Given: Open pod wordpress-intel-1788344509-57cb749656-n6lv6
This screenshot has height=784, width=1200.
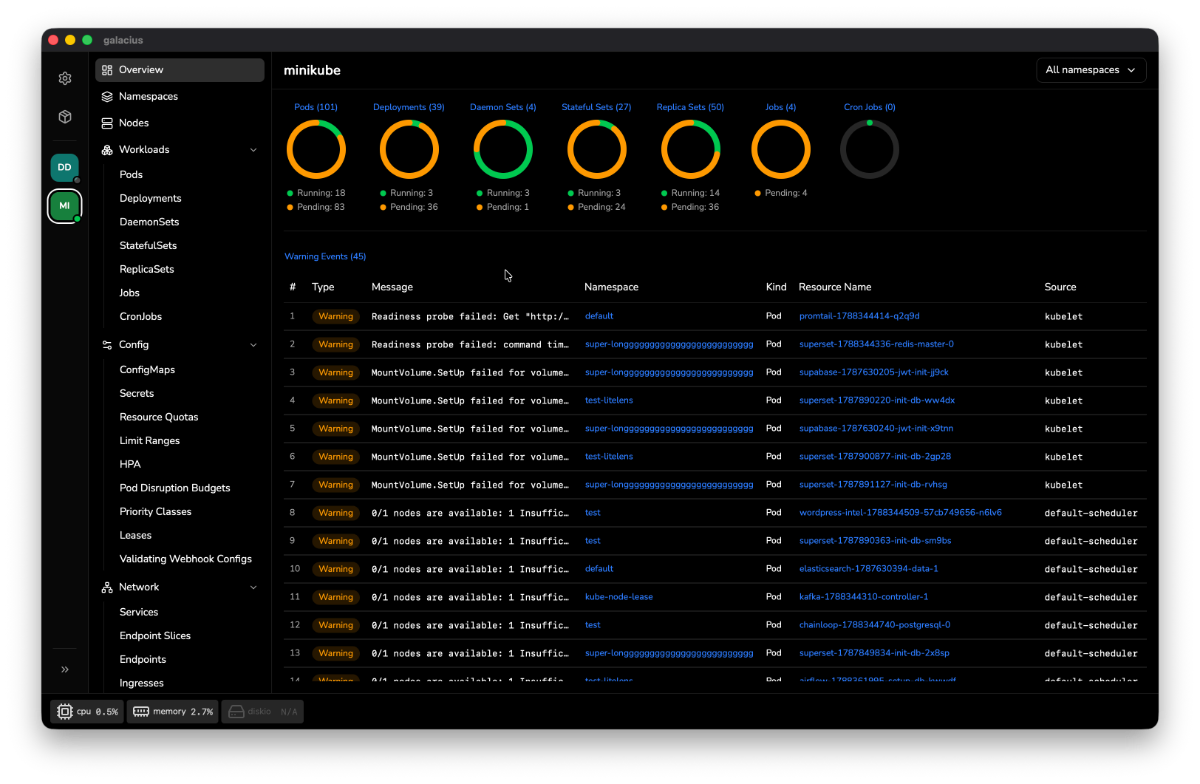Looking at the screenshot, I should 900,512.
